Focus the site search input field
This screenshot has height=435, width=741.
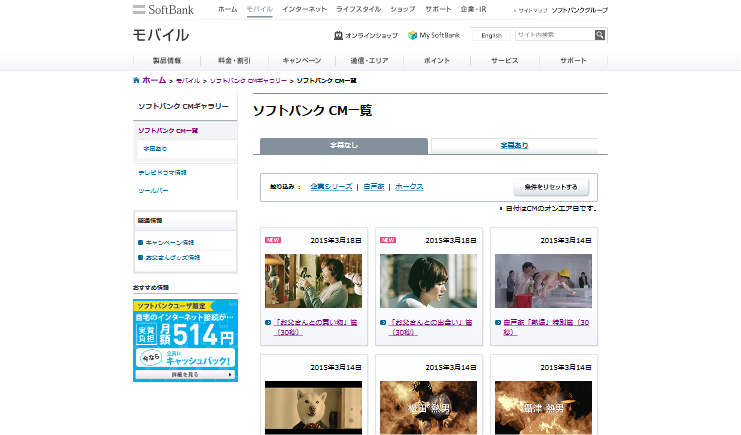point(554,35)
